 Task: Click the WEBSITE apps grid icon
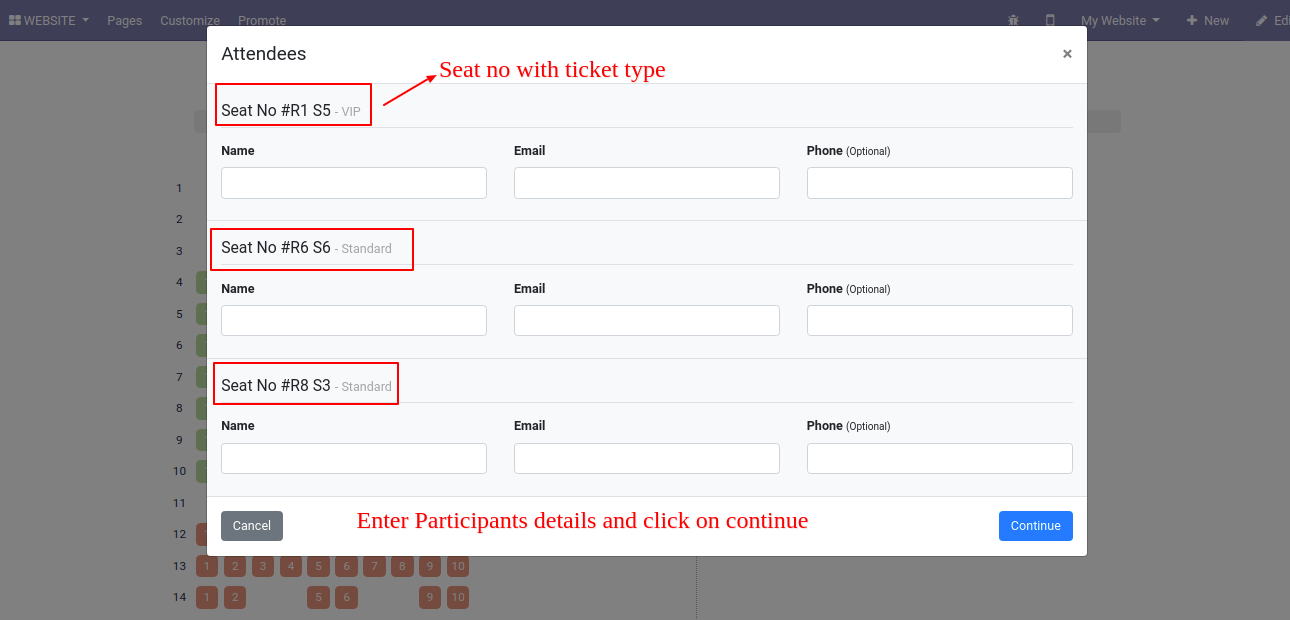15,20
